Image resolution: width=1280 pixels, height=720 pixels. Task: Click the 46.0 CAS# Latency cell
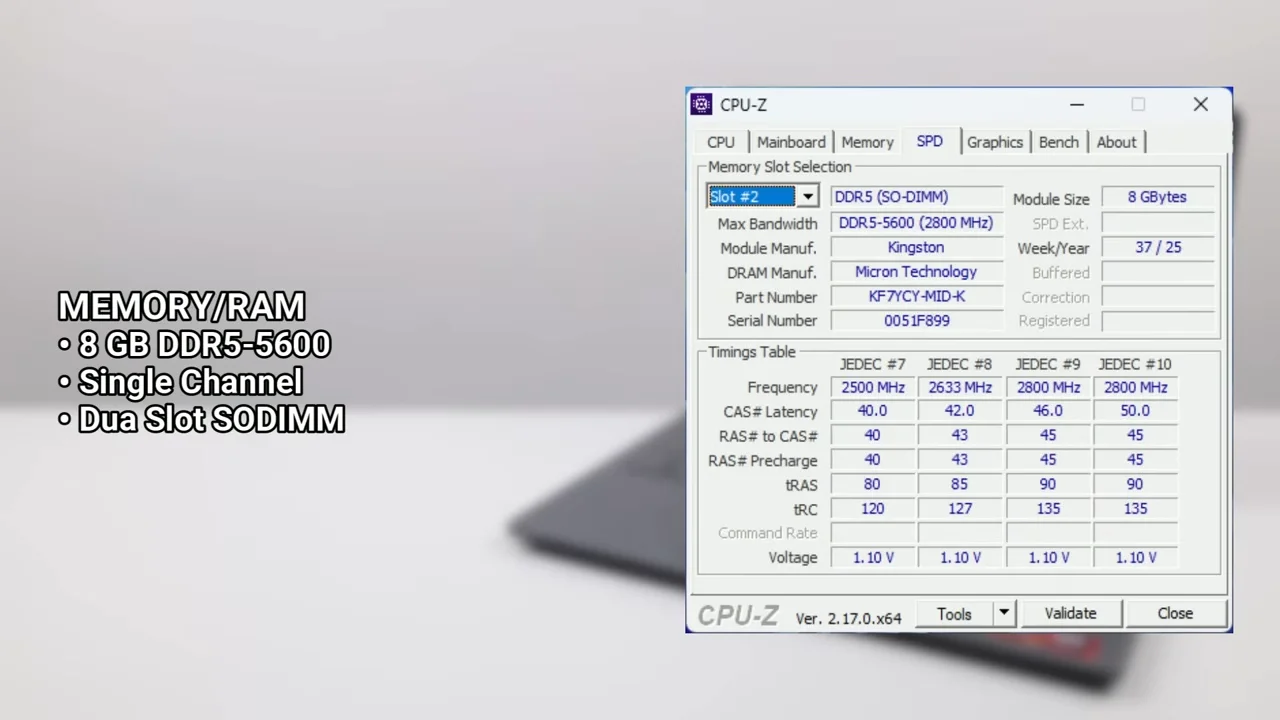[x=1047, y=411]
